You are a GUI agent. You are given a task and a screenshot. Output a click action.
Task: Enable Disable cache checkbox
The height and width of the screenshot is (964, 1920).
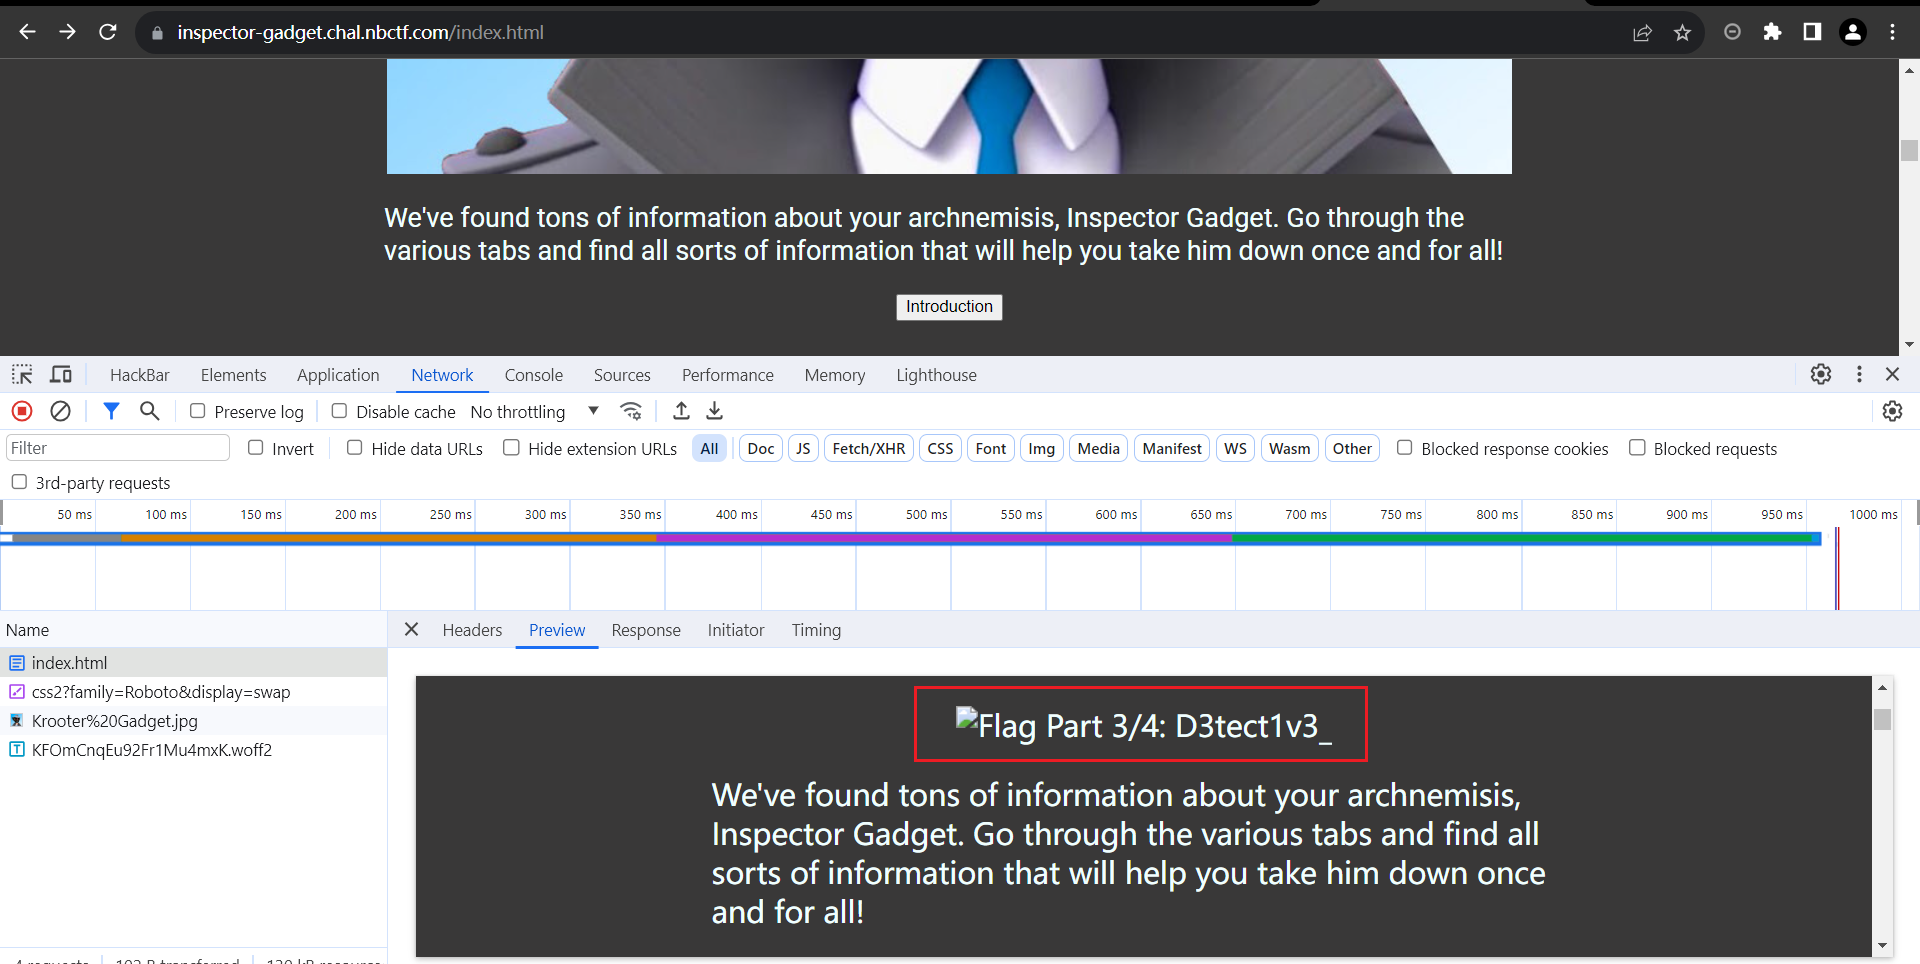(x=340, y=411)
